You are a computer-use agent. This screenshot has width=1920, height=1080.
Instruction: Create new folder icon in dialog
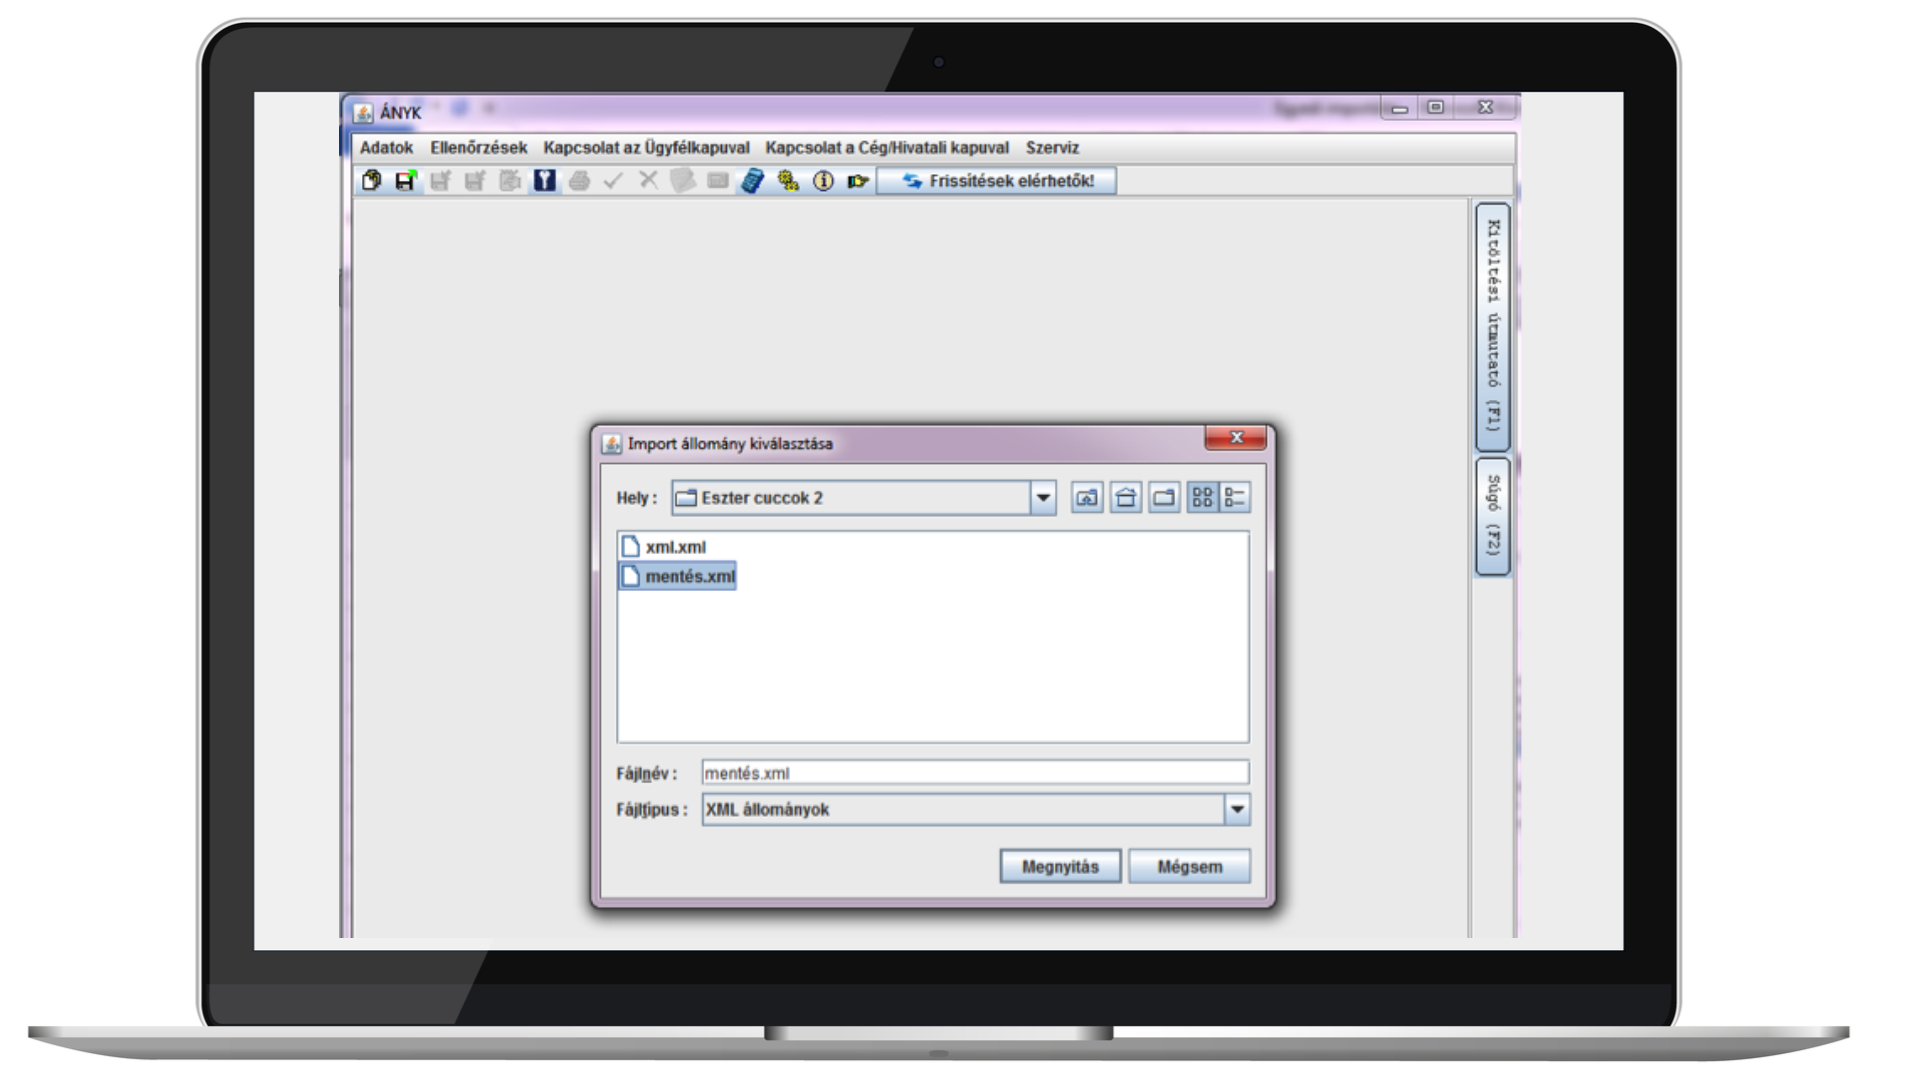(1164, 498)
